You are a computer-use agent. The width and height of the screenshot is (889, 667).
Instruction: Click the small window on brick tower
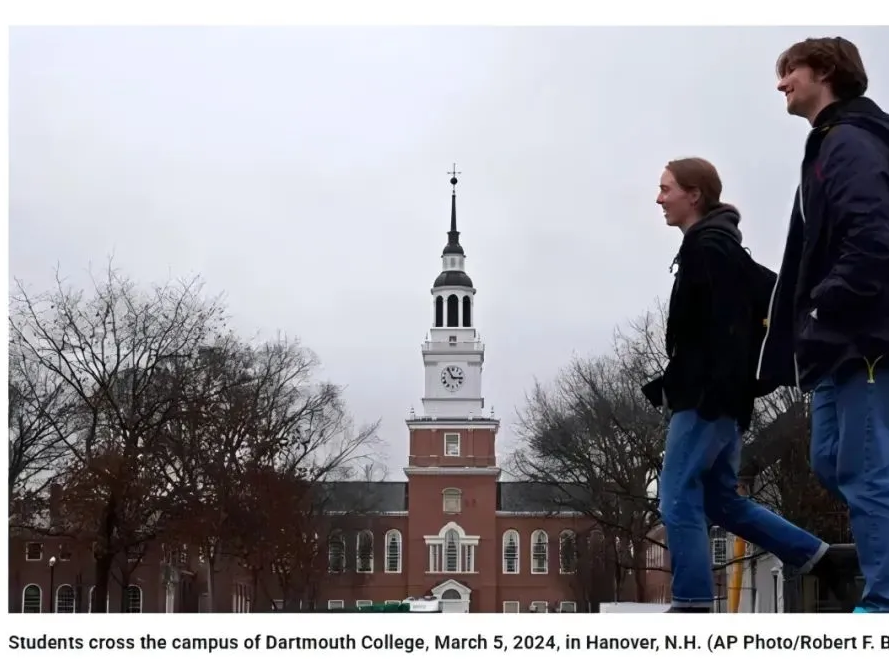click(x=452, y=445)
